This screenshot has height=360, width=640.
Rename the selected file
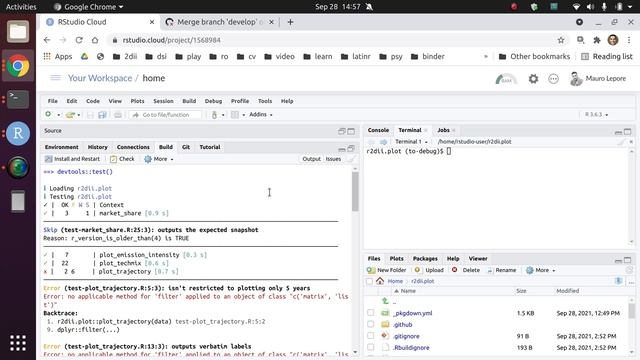(501, 270)
